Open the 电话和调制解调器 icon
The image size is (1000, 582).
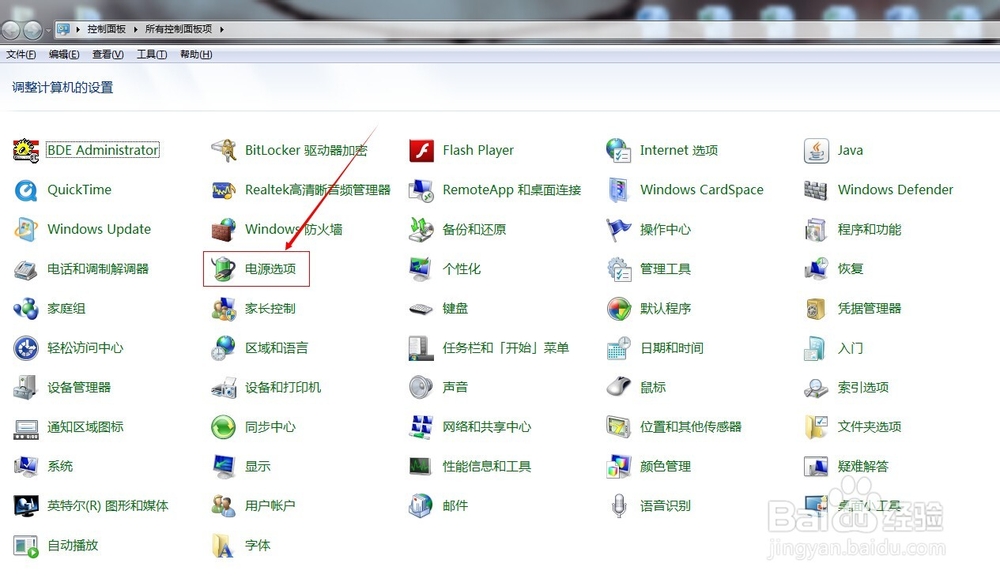(26, 269)
